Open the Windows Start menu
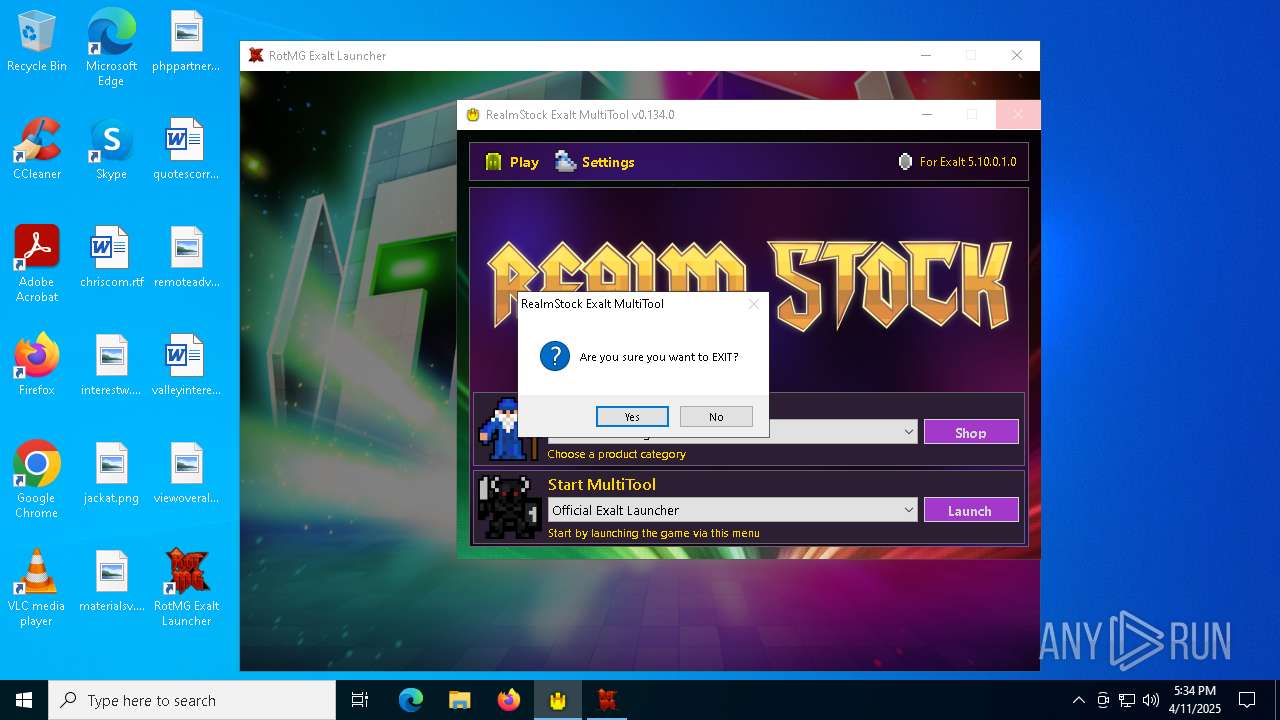Viewport: 1280px width, 720px height. pos(24,700)
